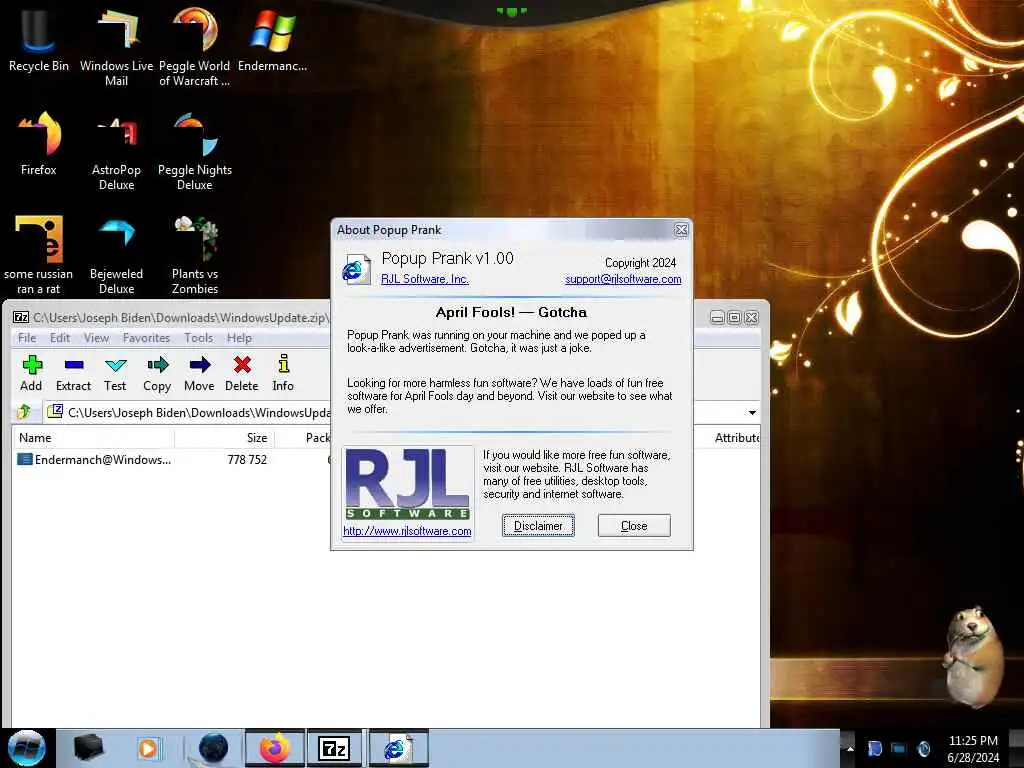Switch to Popup Prank taskbar button
Screen dimensions: 1024x768
[x=398, y=748]
